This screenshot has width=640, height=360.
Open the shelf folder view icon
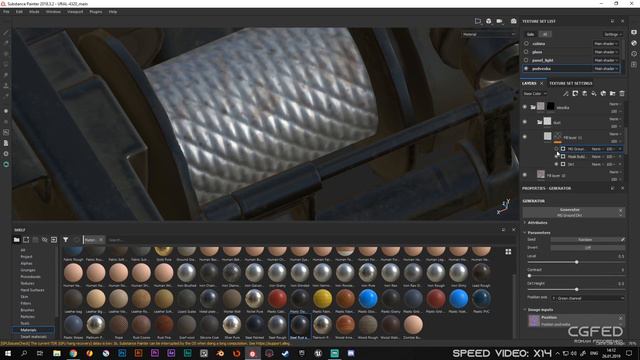(16, 240)
